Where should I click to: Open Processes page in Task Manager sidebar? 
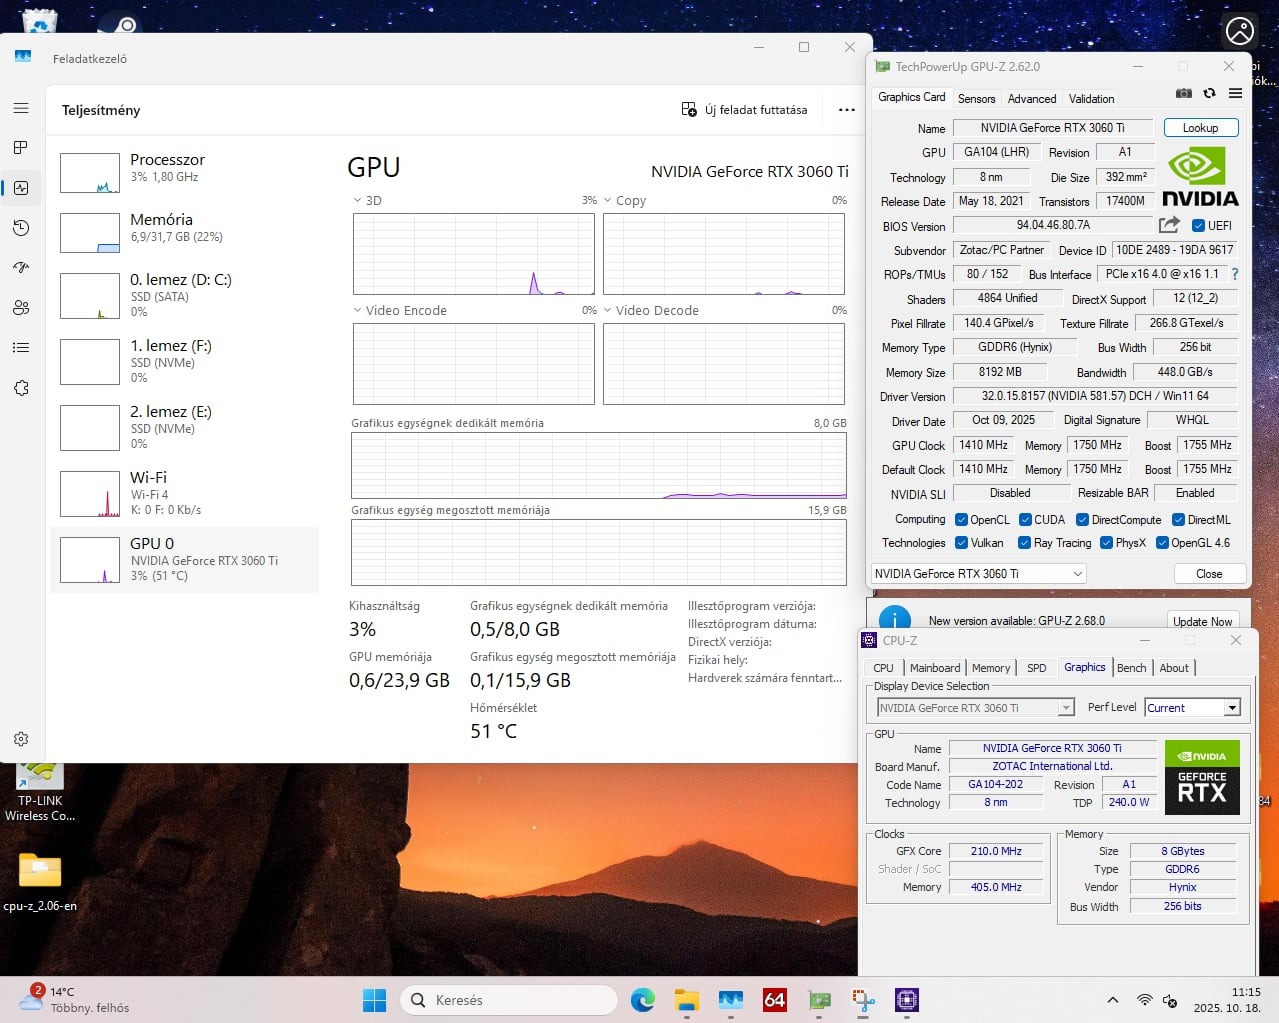[x=21, y=148]
